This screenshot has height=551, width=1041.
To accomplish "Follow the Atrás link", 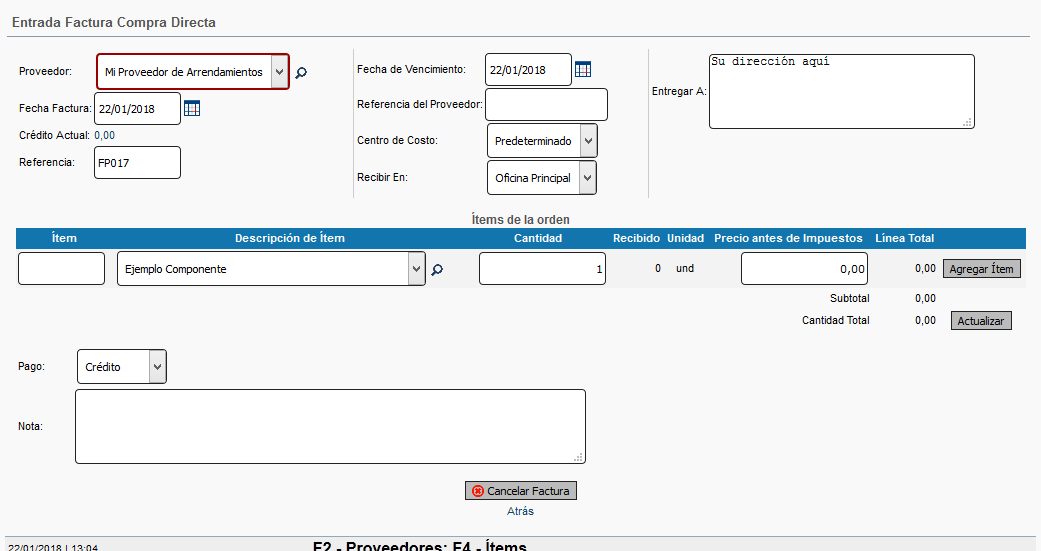I will click(520, 511).
